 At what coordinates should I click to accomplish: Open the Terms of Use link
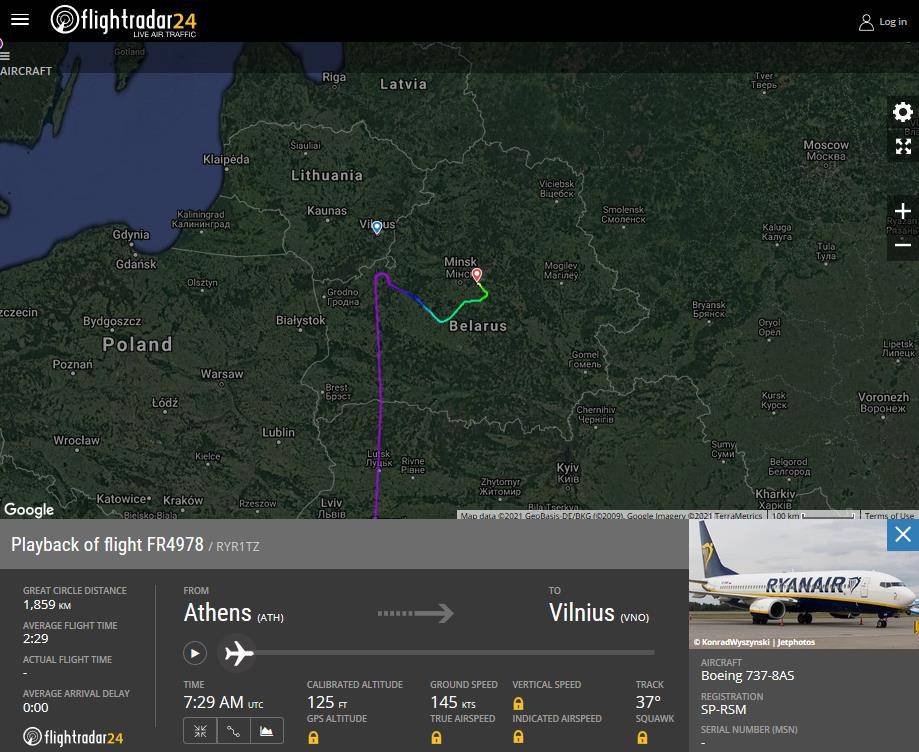point(889,515)
